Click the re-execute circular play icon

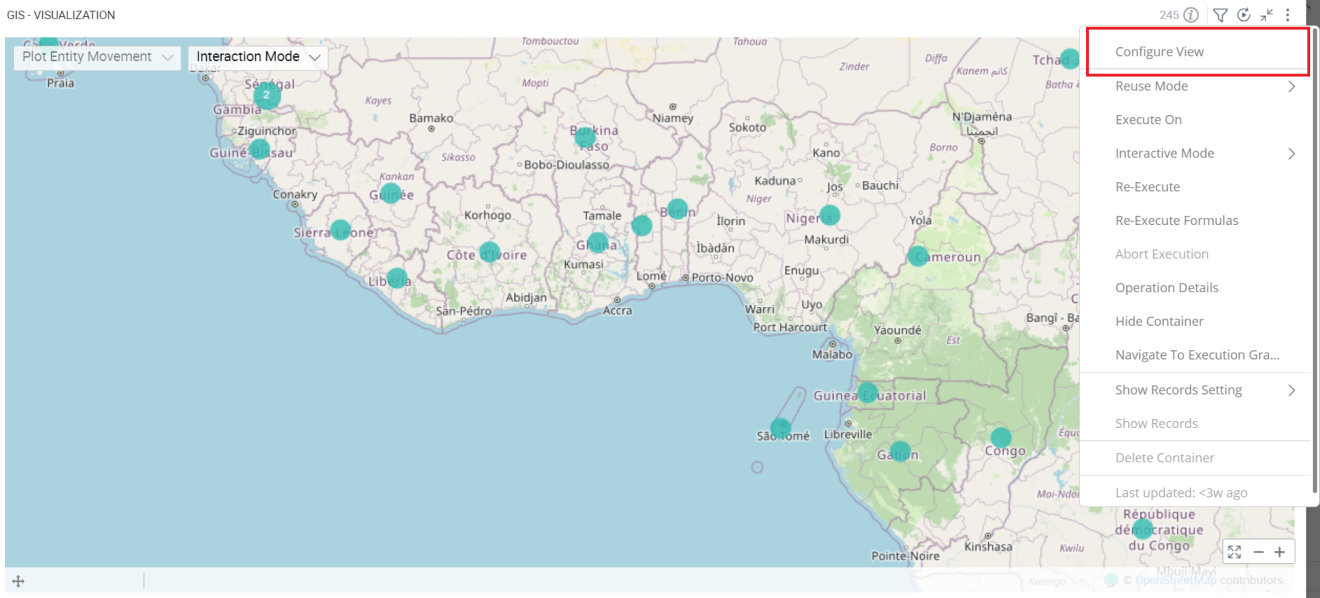click(x=1244, y=15)
